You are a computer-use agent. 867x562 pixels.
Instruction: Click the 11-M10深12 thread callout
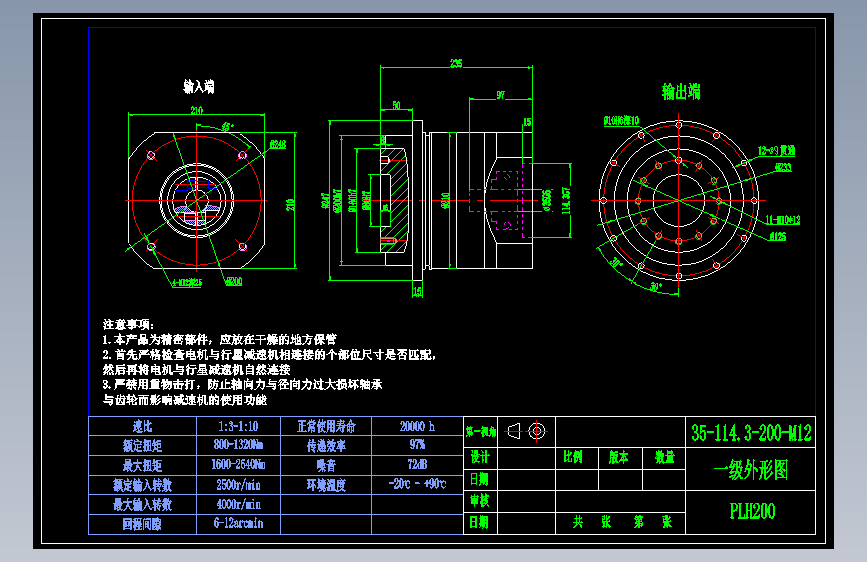[783, 220]
